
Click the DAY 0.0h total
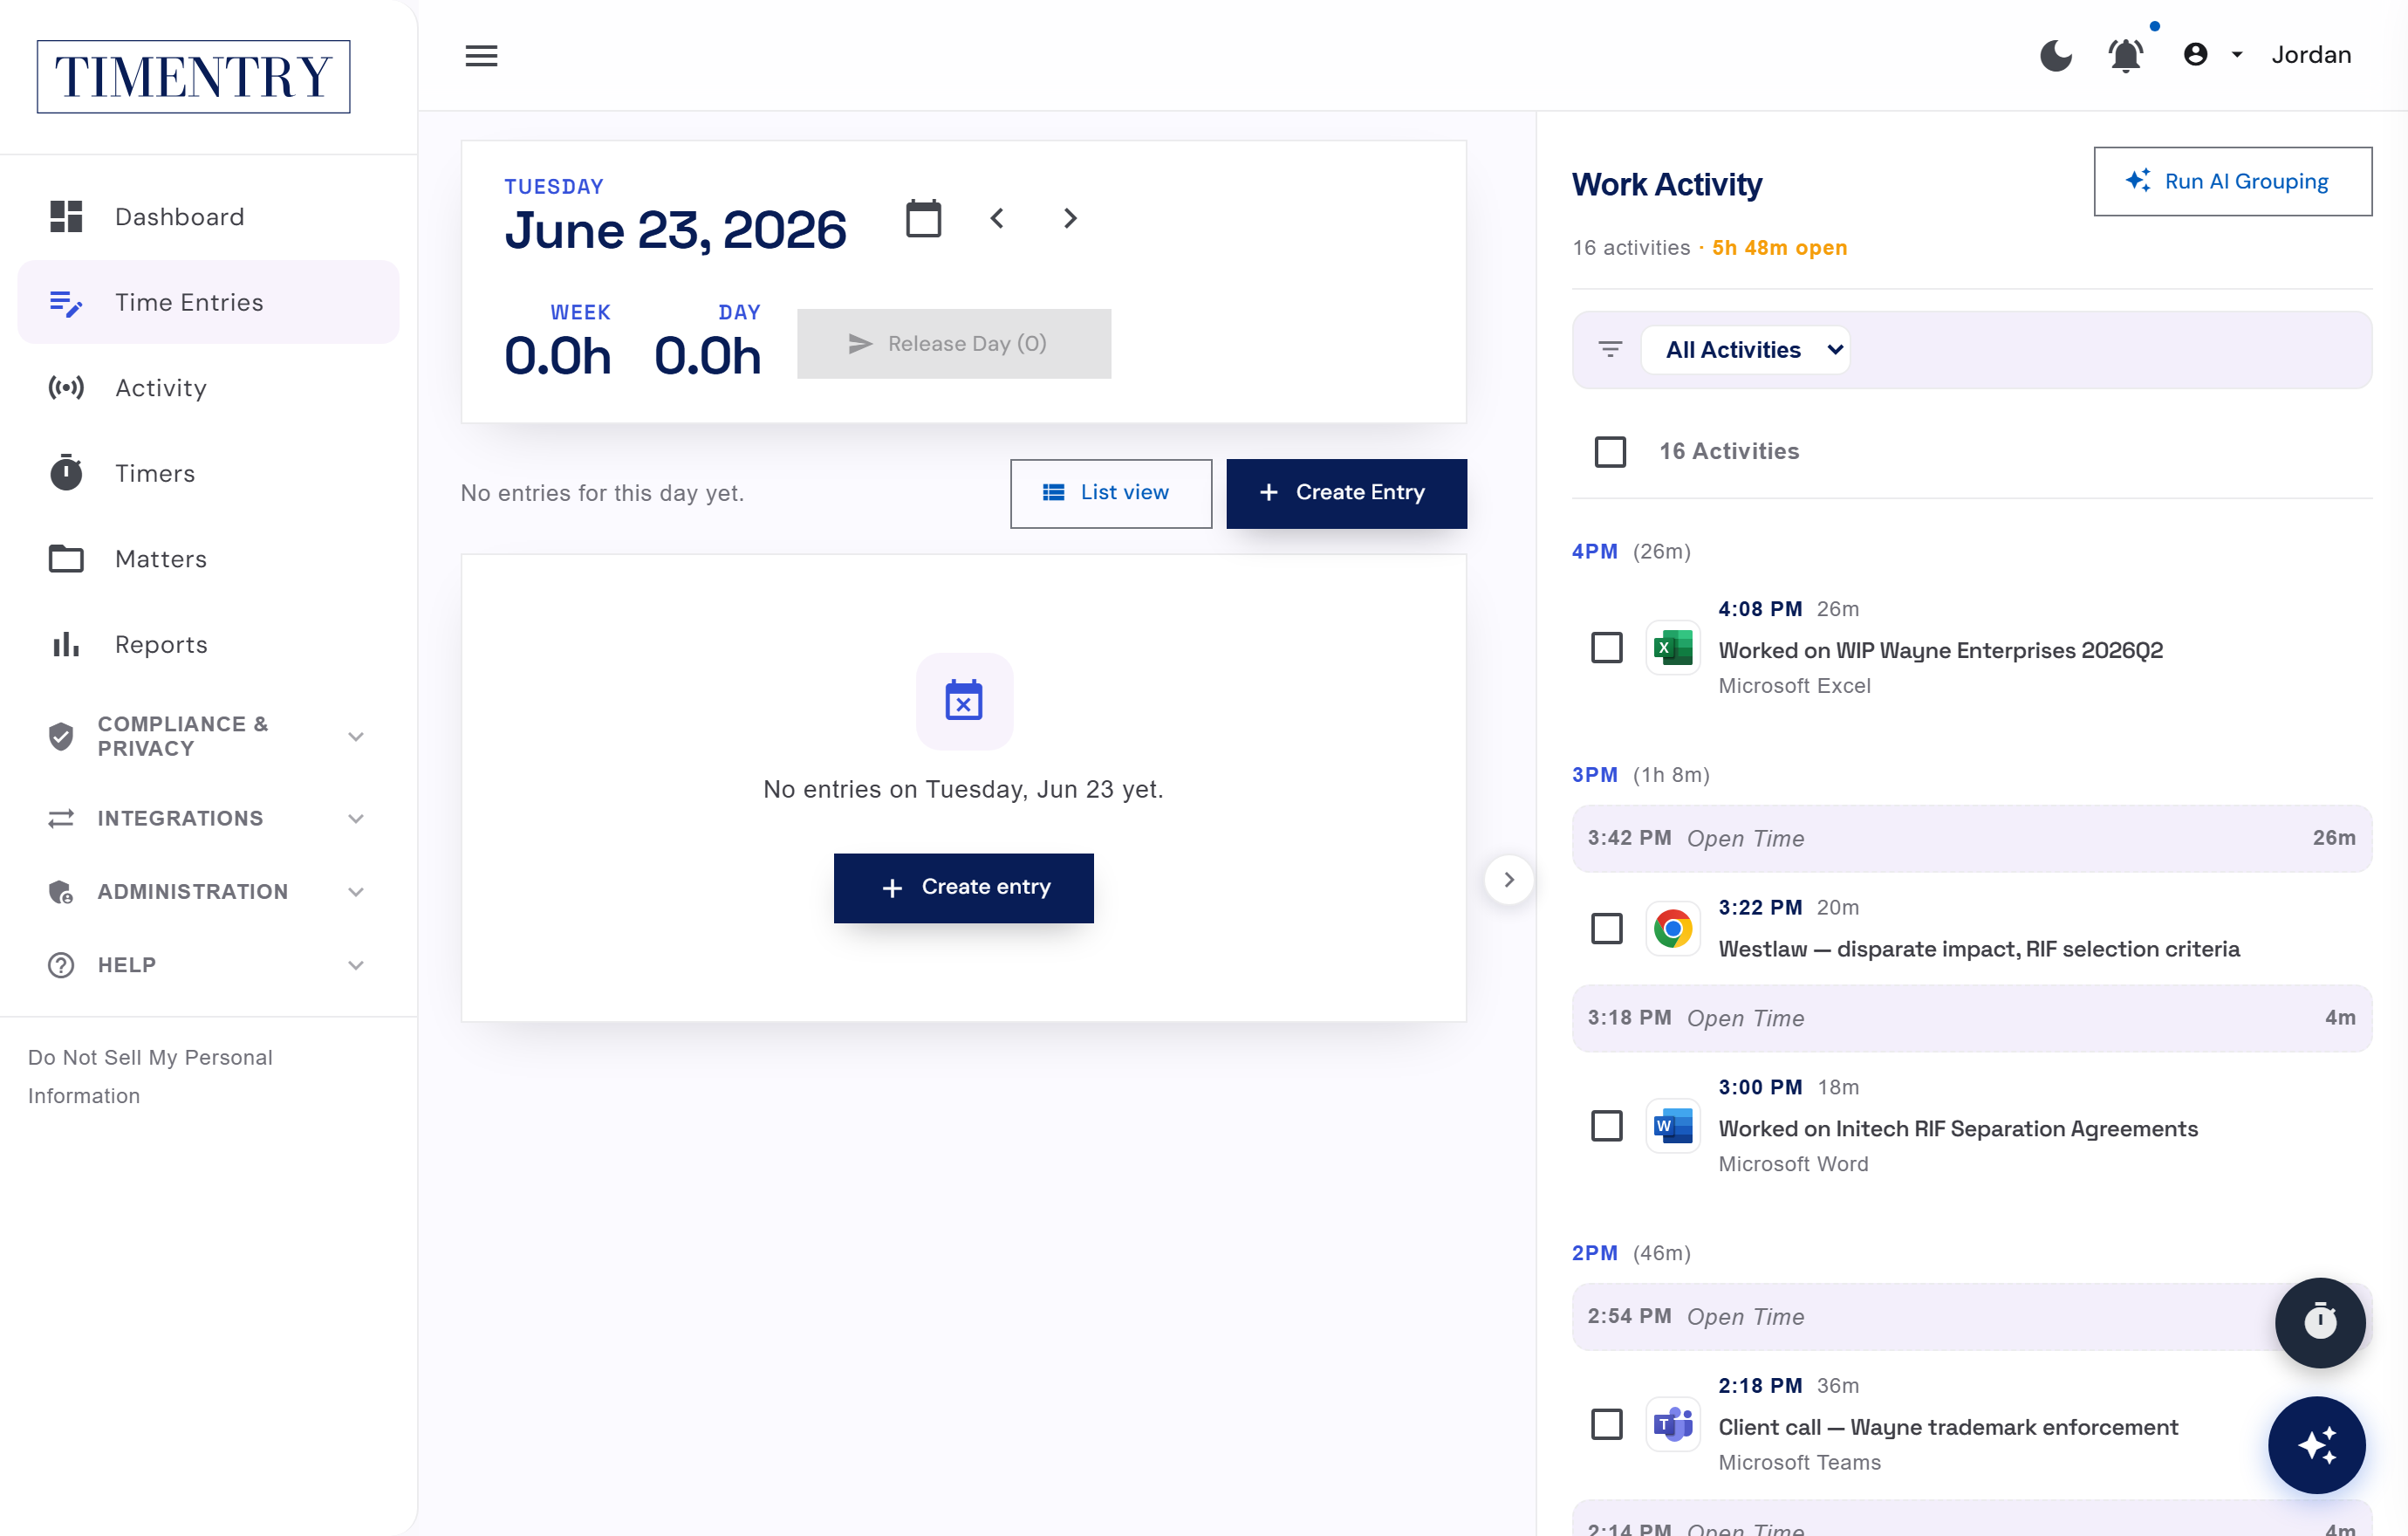[707, 341]
